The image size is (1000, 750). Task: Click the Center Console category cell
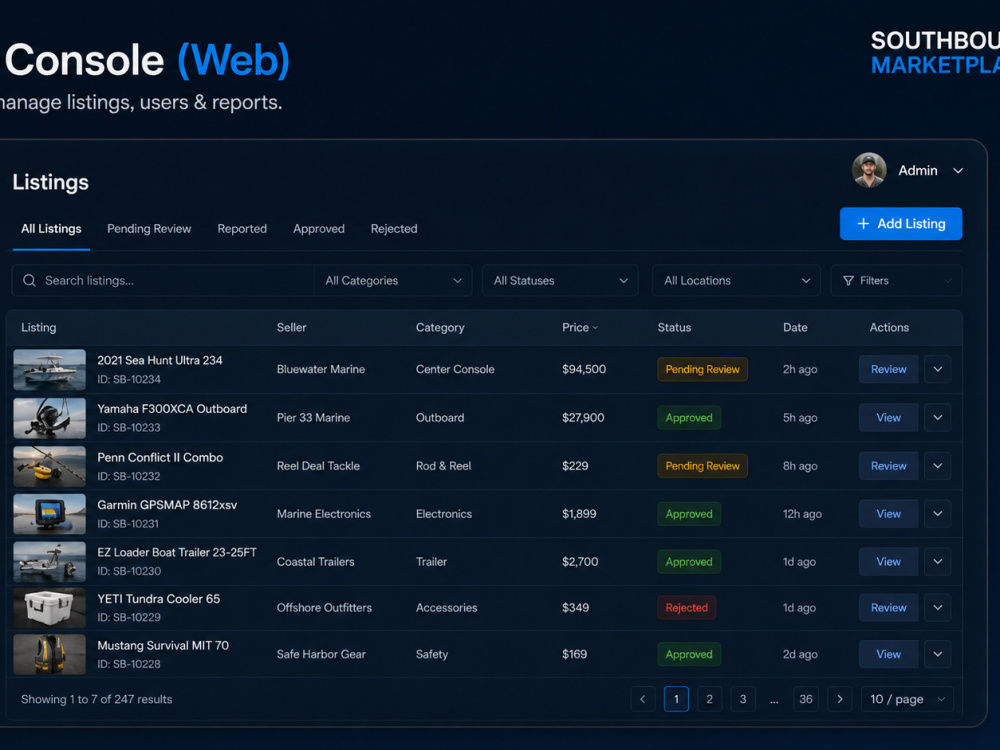point(455,369)
